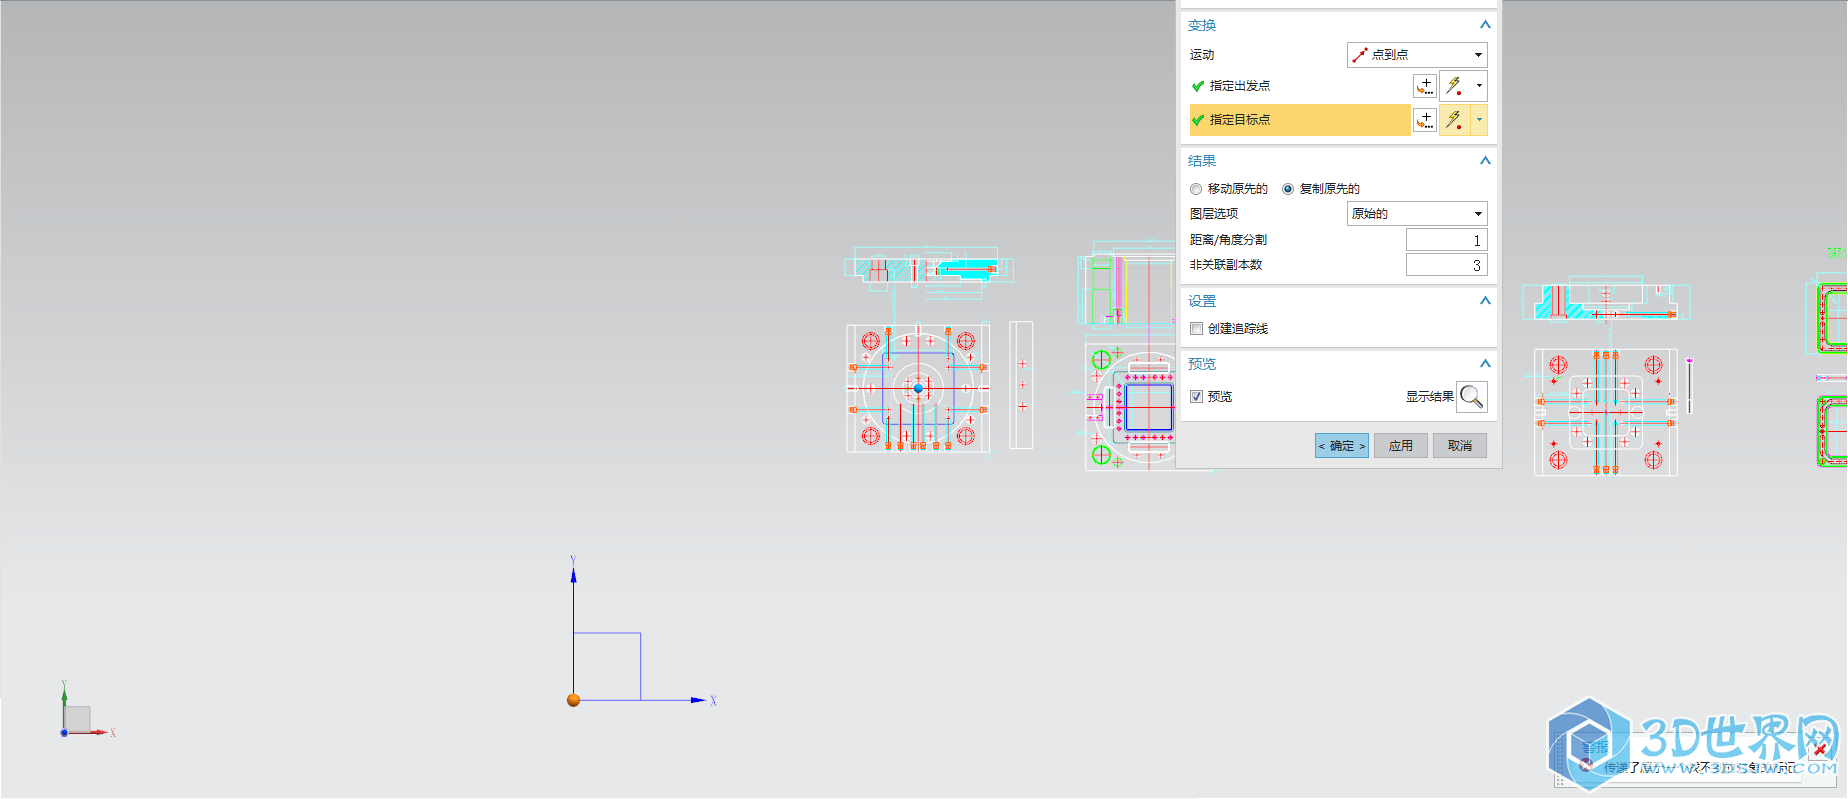This screenshot has height=799, width=1848.
Task: Collapse the 变换 section
Action: pos(1485,25)
